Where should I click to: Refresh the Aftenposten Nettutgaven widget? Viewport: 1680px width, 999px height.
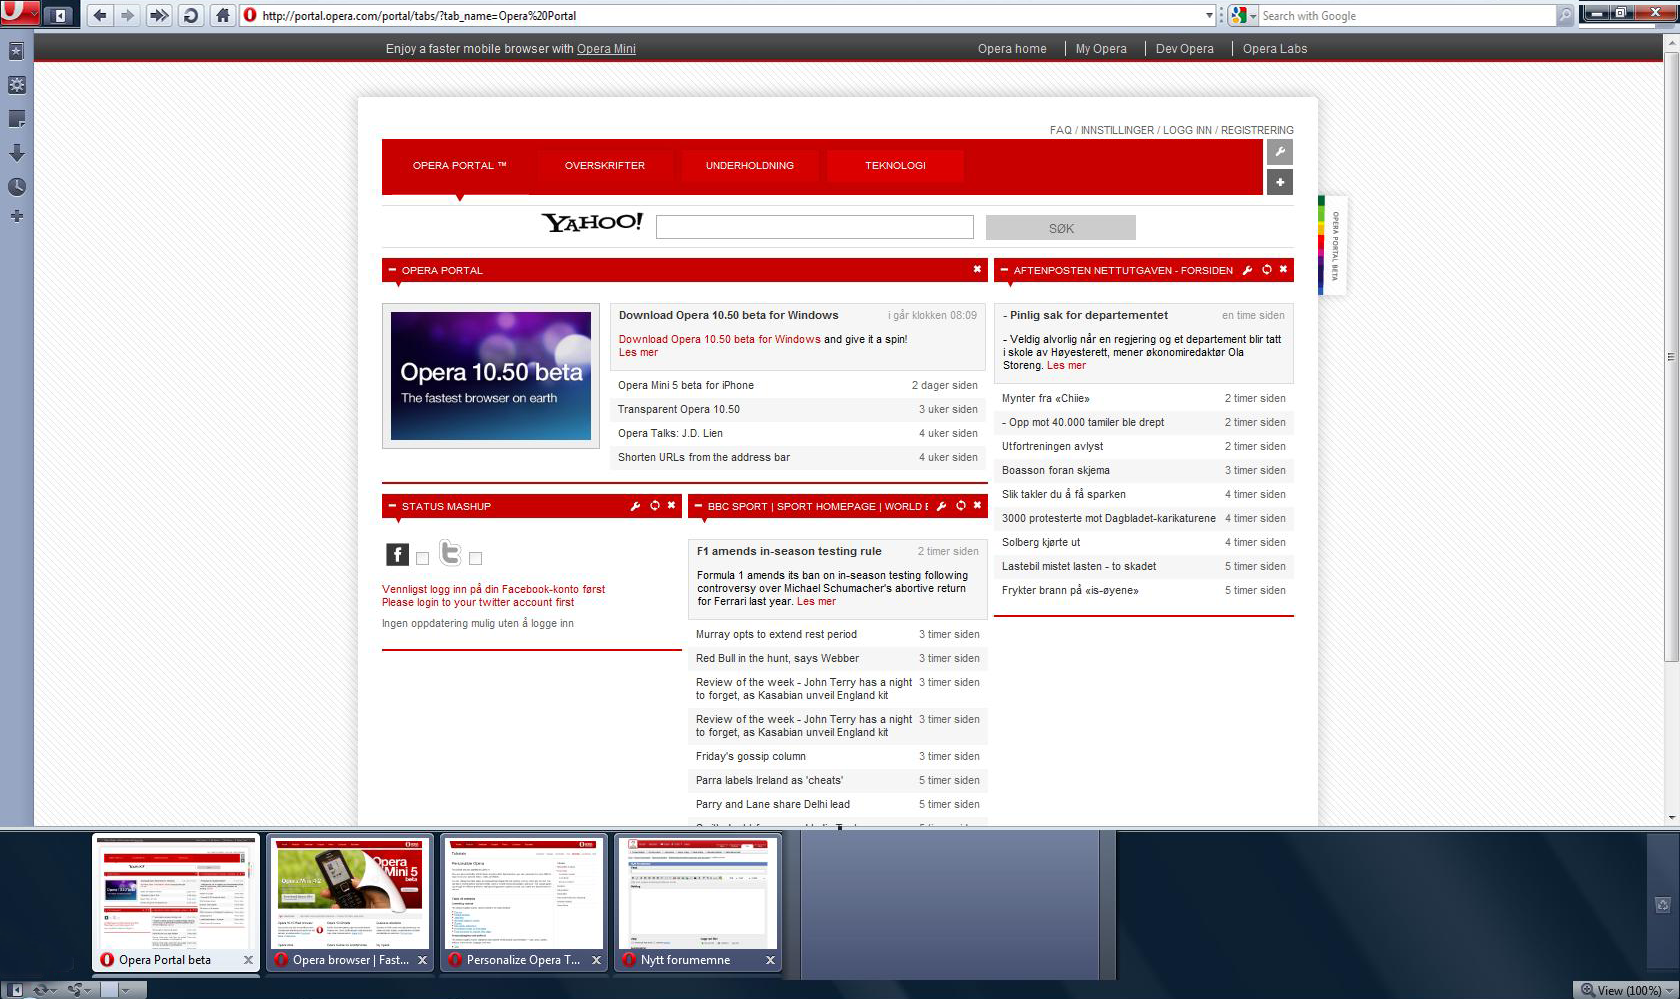(x=1266, y=270)
